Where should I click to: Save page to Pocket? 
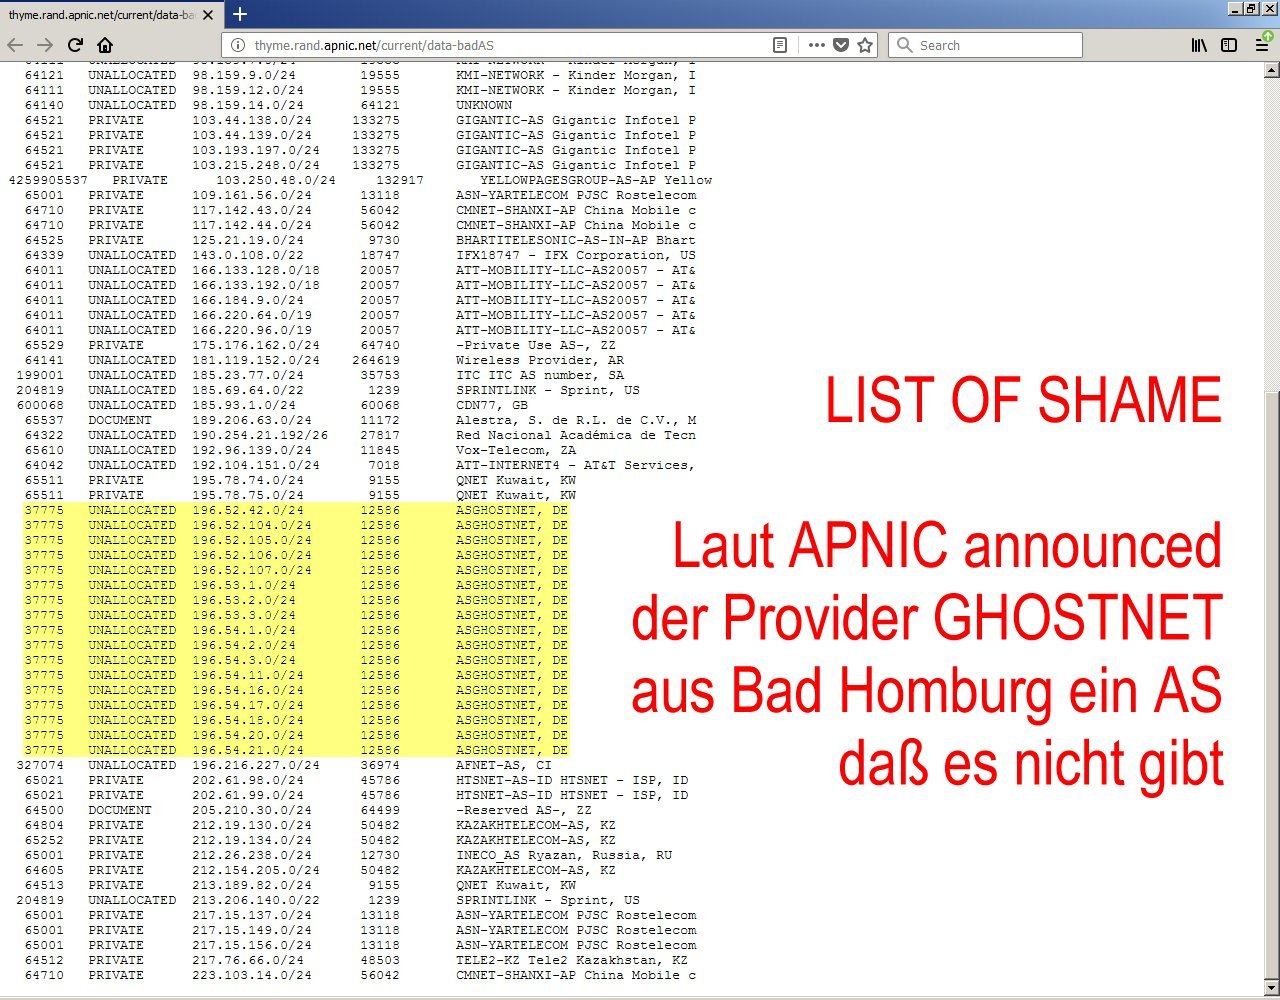pyautogui.click(x=841, y=45)
